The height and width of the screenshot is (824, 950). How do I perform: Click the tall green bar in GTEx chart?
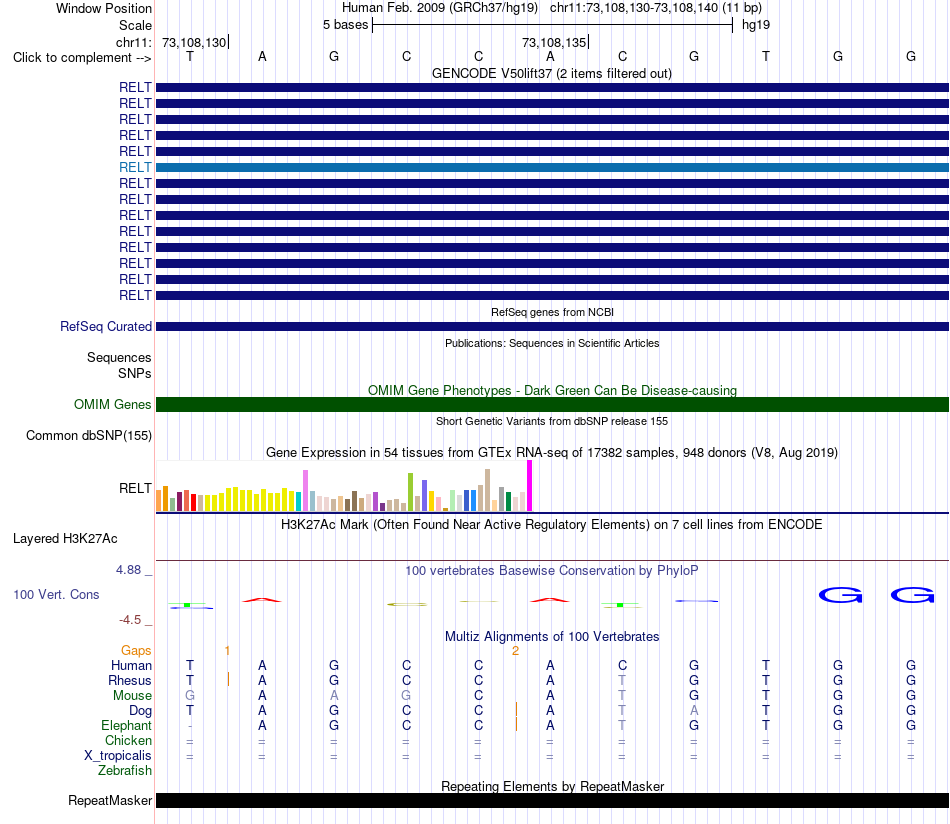(x=410, y=492)
